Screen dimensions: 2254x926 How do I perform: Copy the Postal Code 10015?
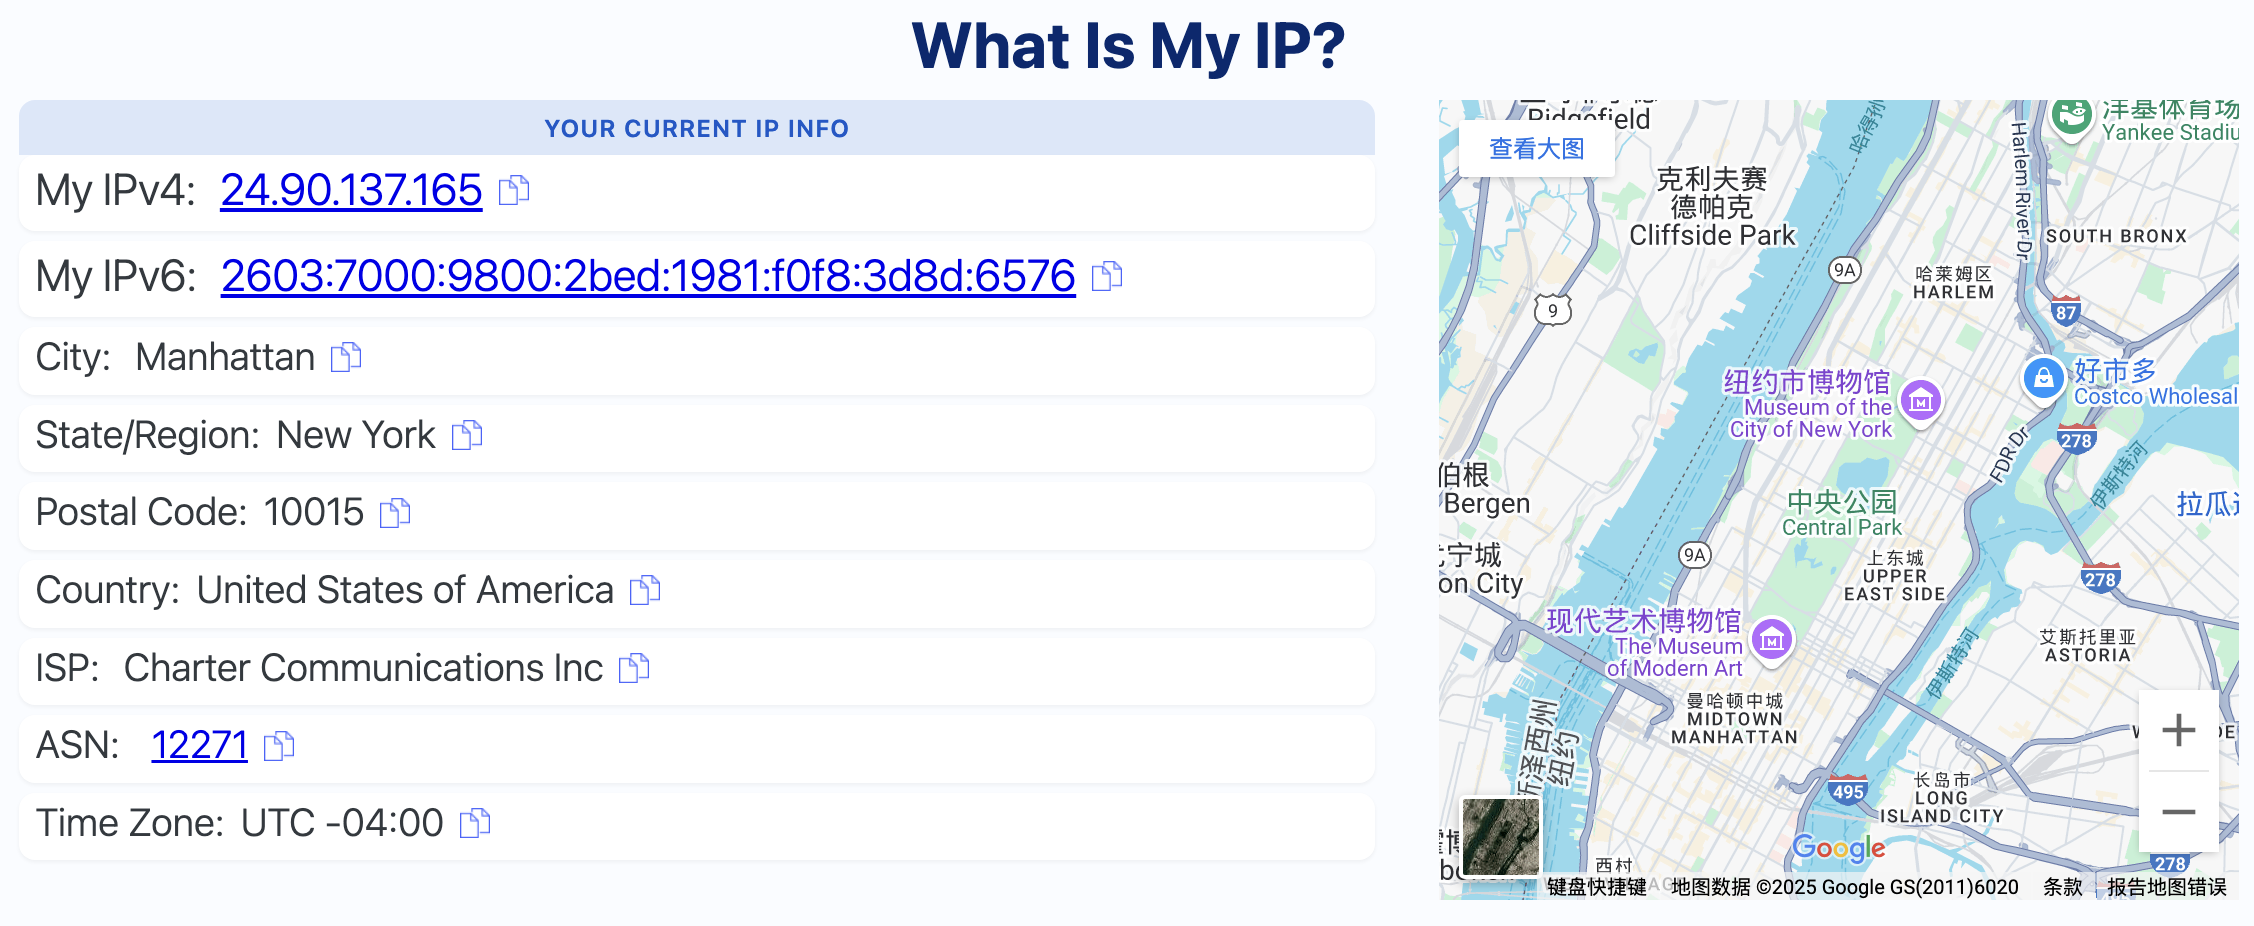395,513
